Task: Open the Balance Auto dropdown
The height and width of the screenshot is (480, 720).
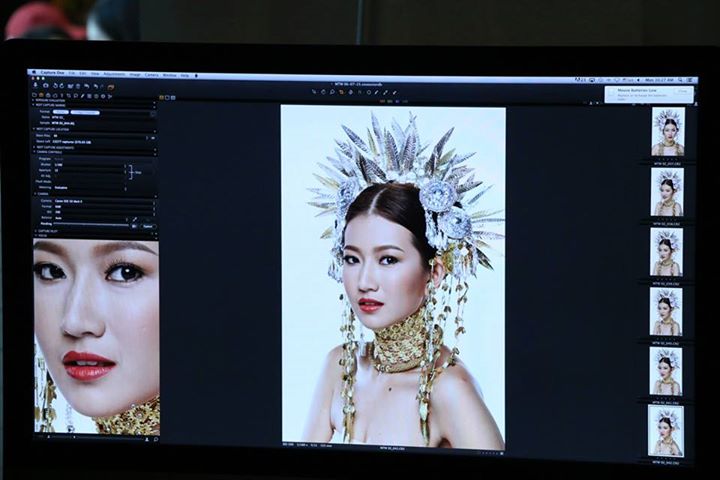Action: pos(91,218)
